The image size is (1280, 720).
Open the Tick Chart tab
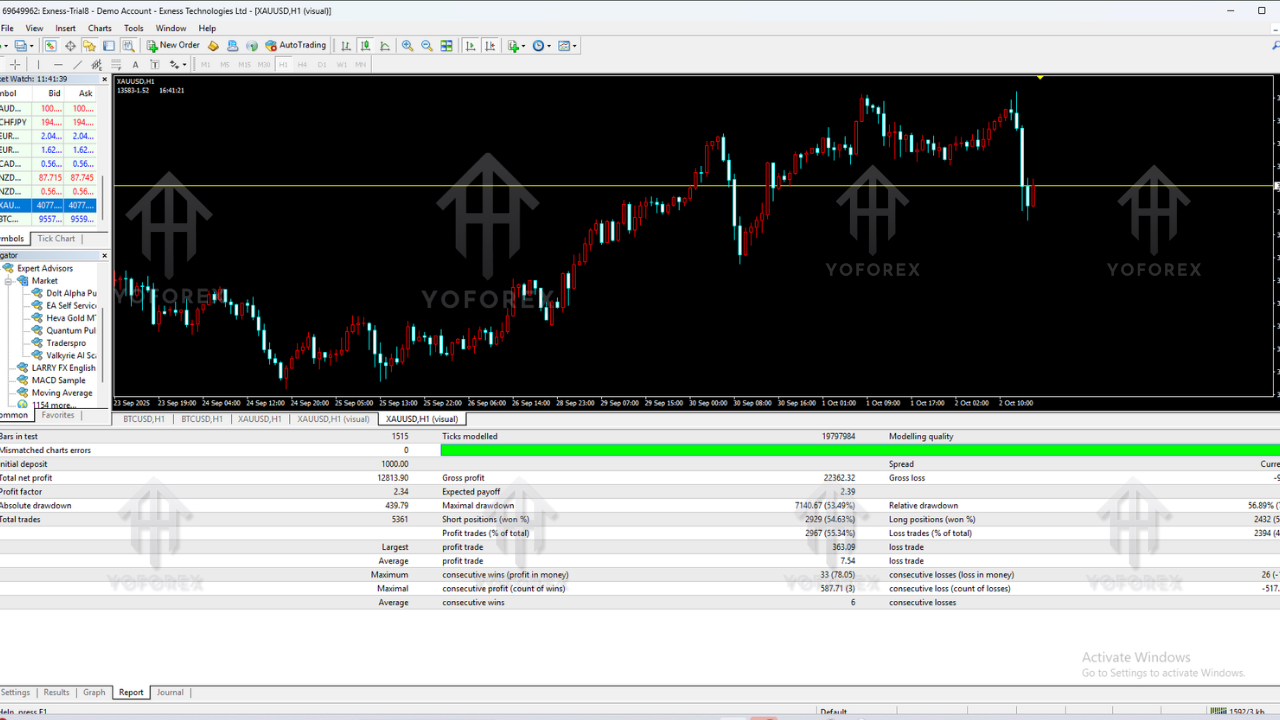[55, 238]
